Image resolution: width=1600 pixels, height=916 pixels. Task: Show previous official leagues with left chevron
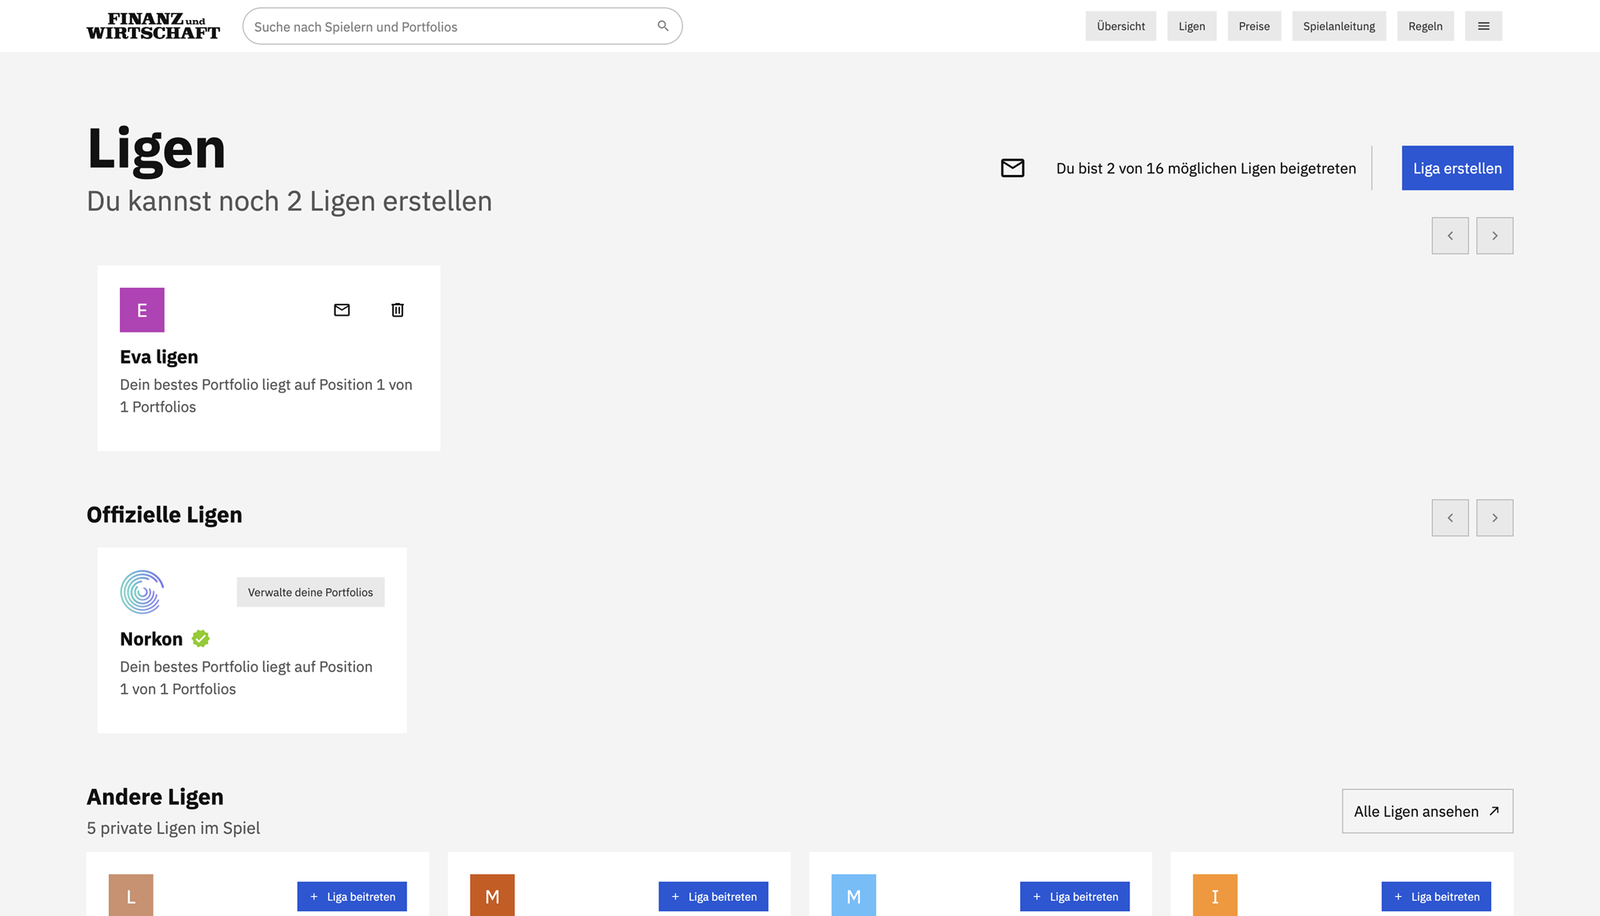1449,518
